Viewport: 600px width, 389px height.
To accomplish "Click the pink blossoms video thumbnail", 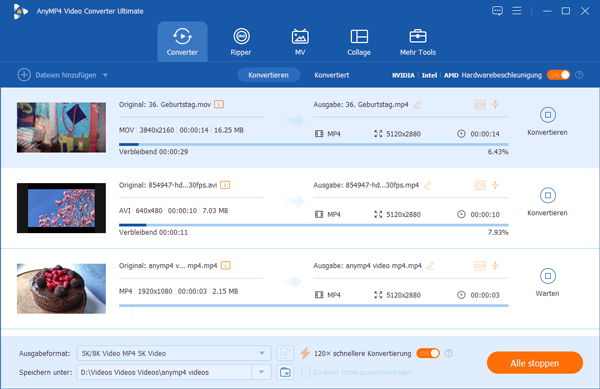I will [61, 208].
